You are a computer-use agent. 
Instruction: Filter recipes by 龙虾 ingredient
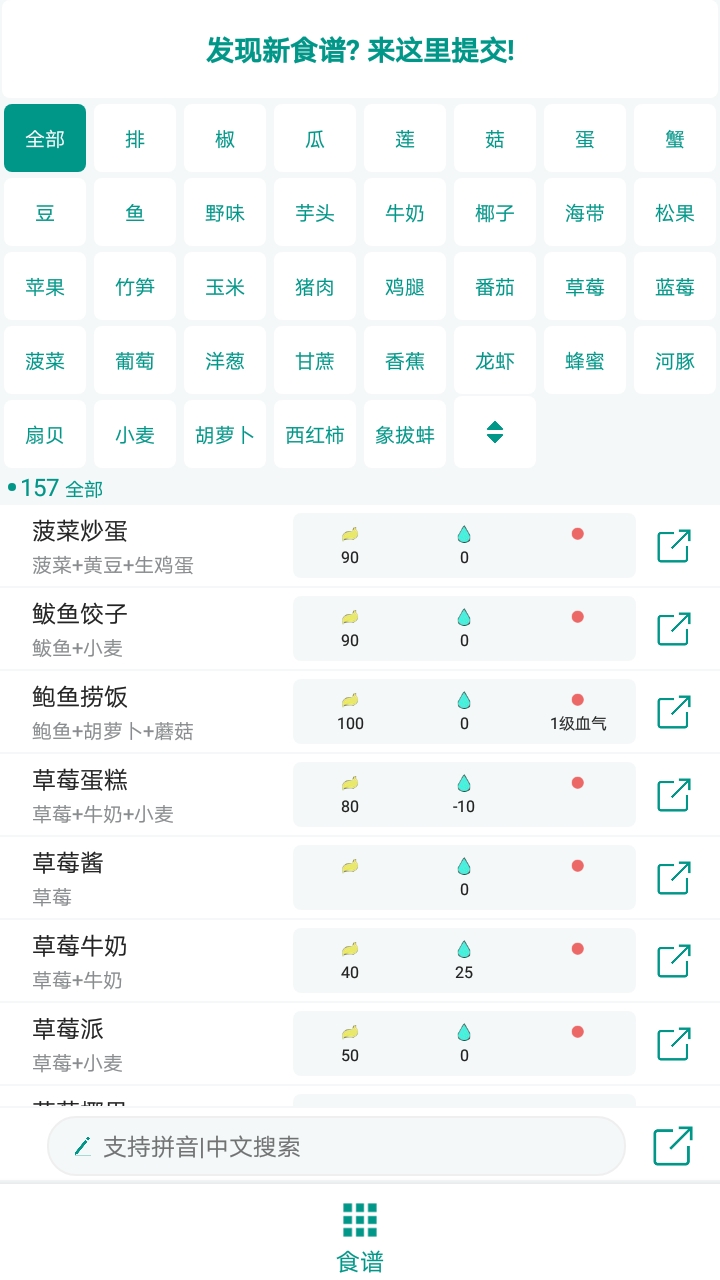(x=495, y=361)
